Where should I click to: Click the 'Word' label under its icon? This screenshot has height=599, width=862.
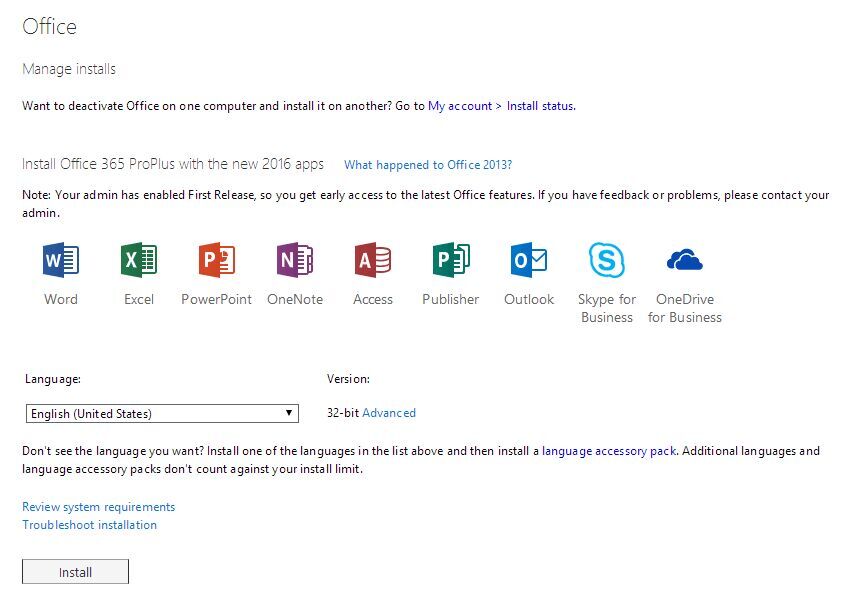coord(61,300)
